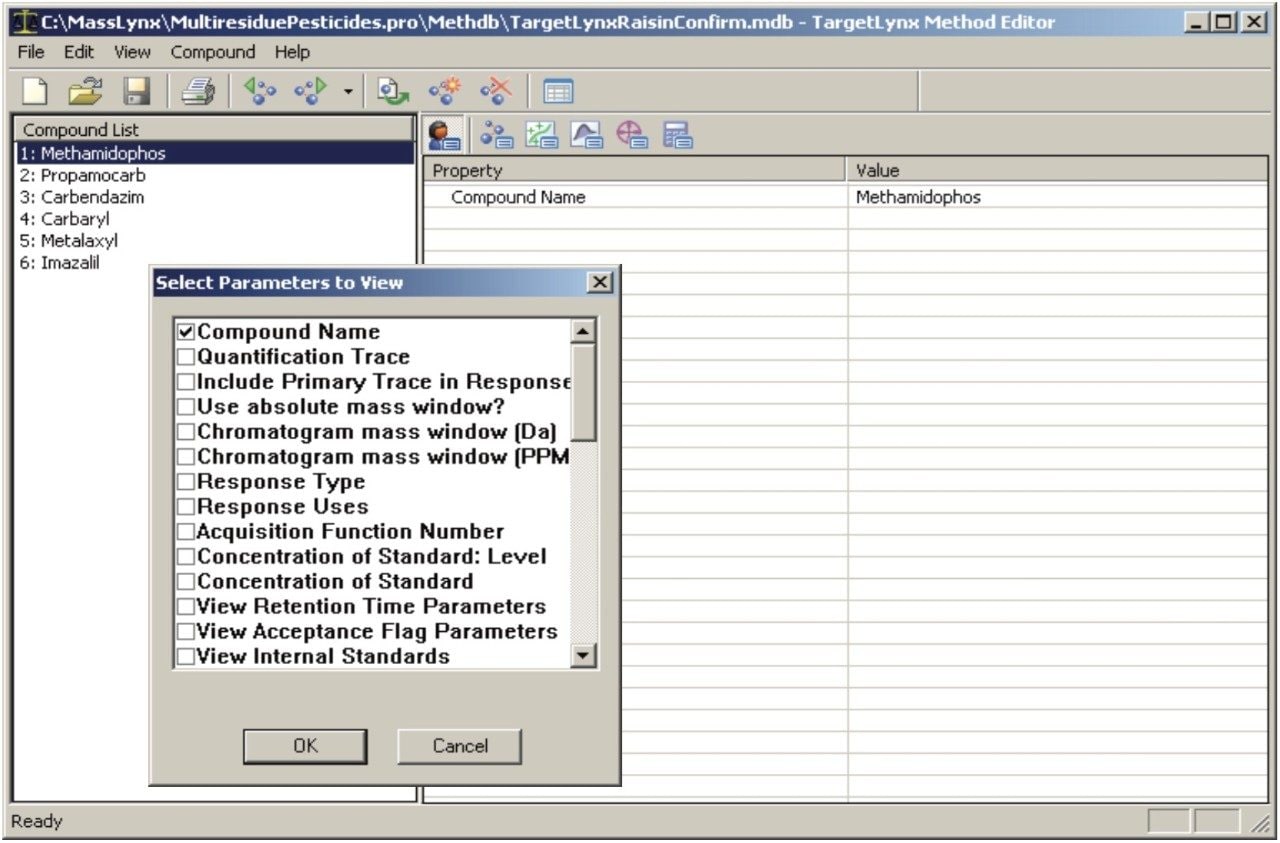Click the delete compound red X icon
Viewport: 1280px width, 843px height.
click(495, 92)
